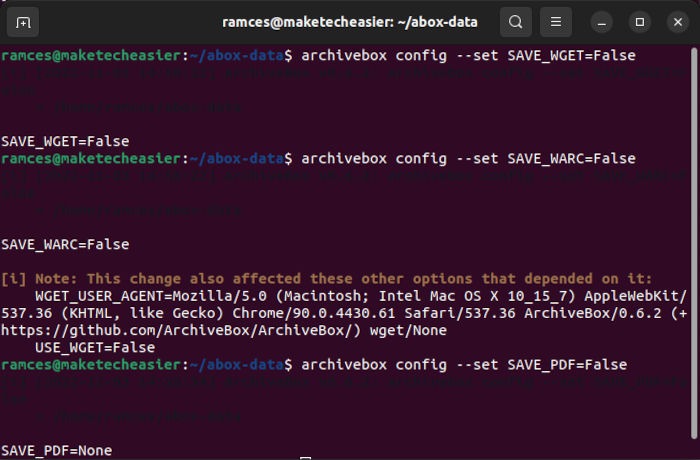Click the WGET_USER_AGENT=Mozilla/5.0 line

(x=361, y=296)
